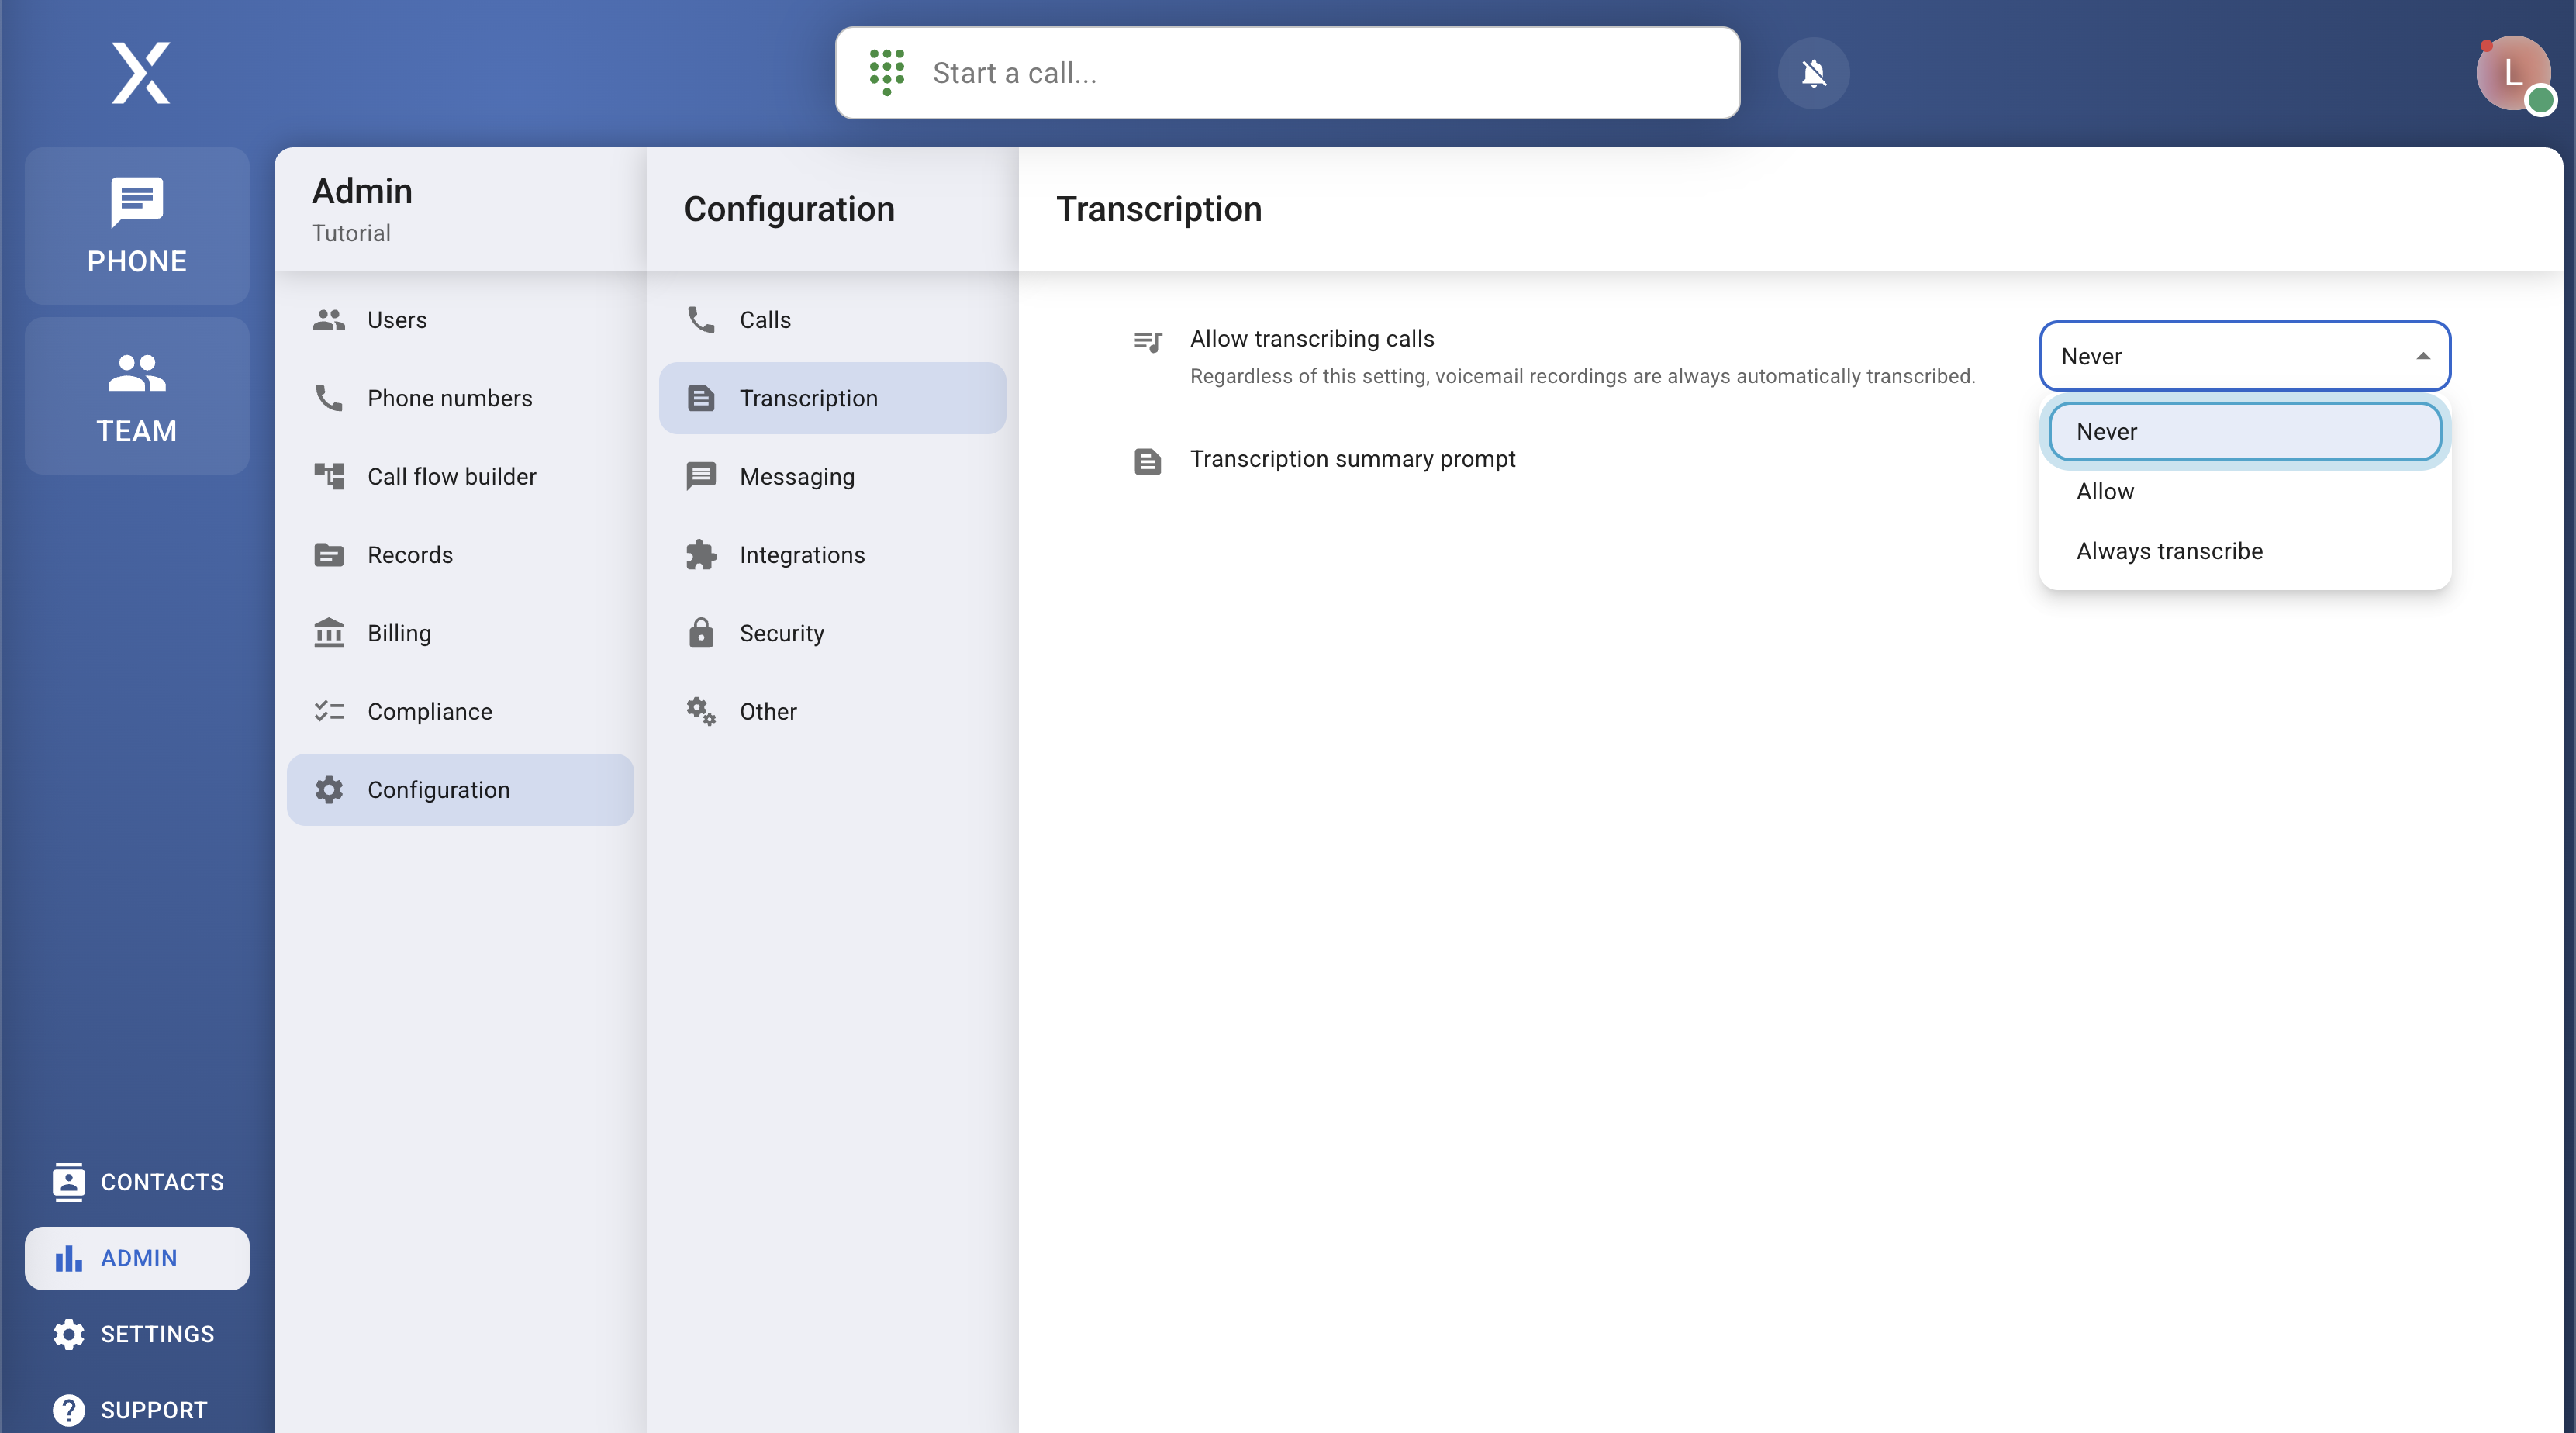Toggle the muted notifications bell
Viewport: 2576px width, 1433px height.
(x=1813, y=73)
